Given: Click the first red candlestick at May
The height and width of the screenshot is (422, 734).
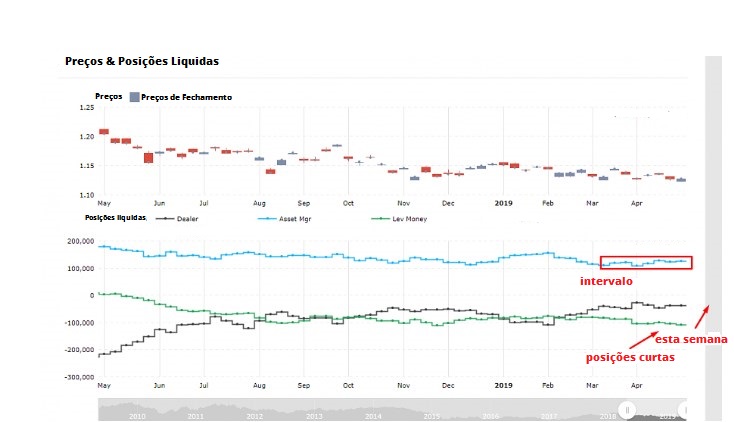Looking at the screenshot, I should (x=104, y=132).
